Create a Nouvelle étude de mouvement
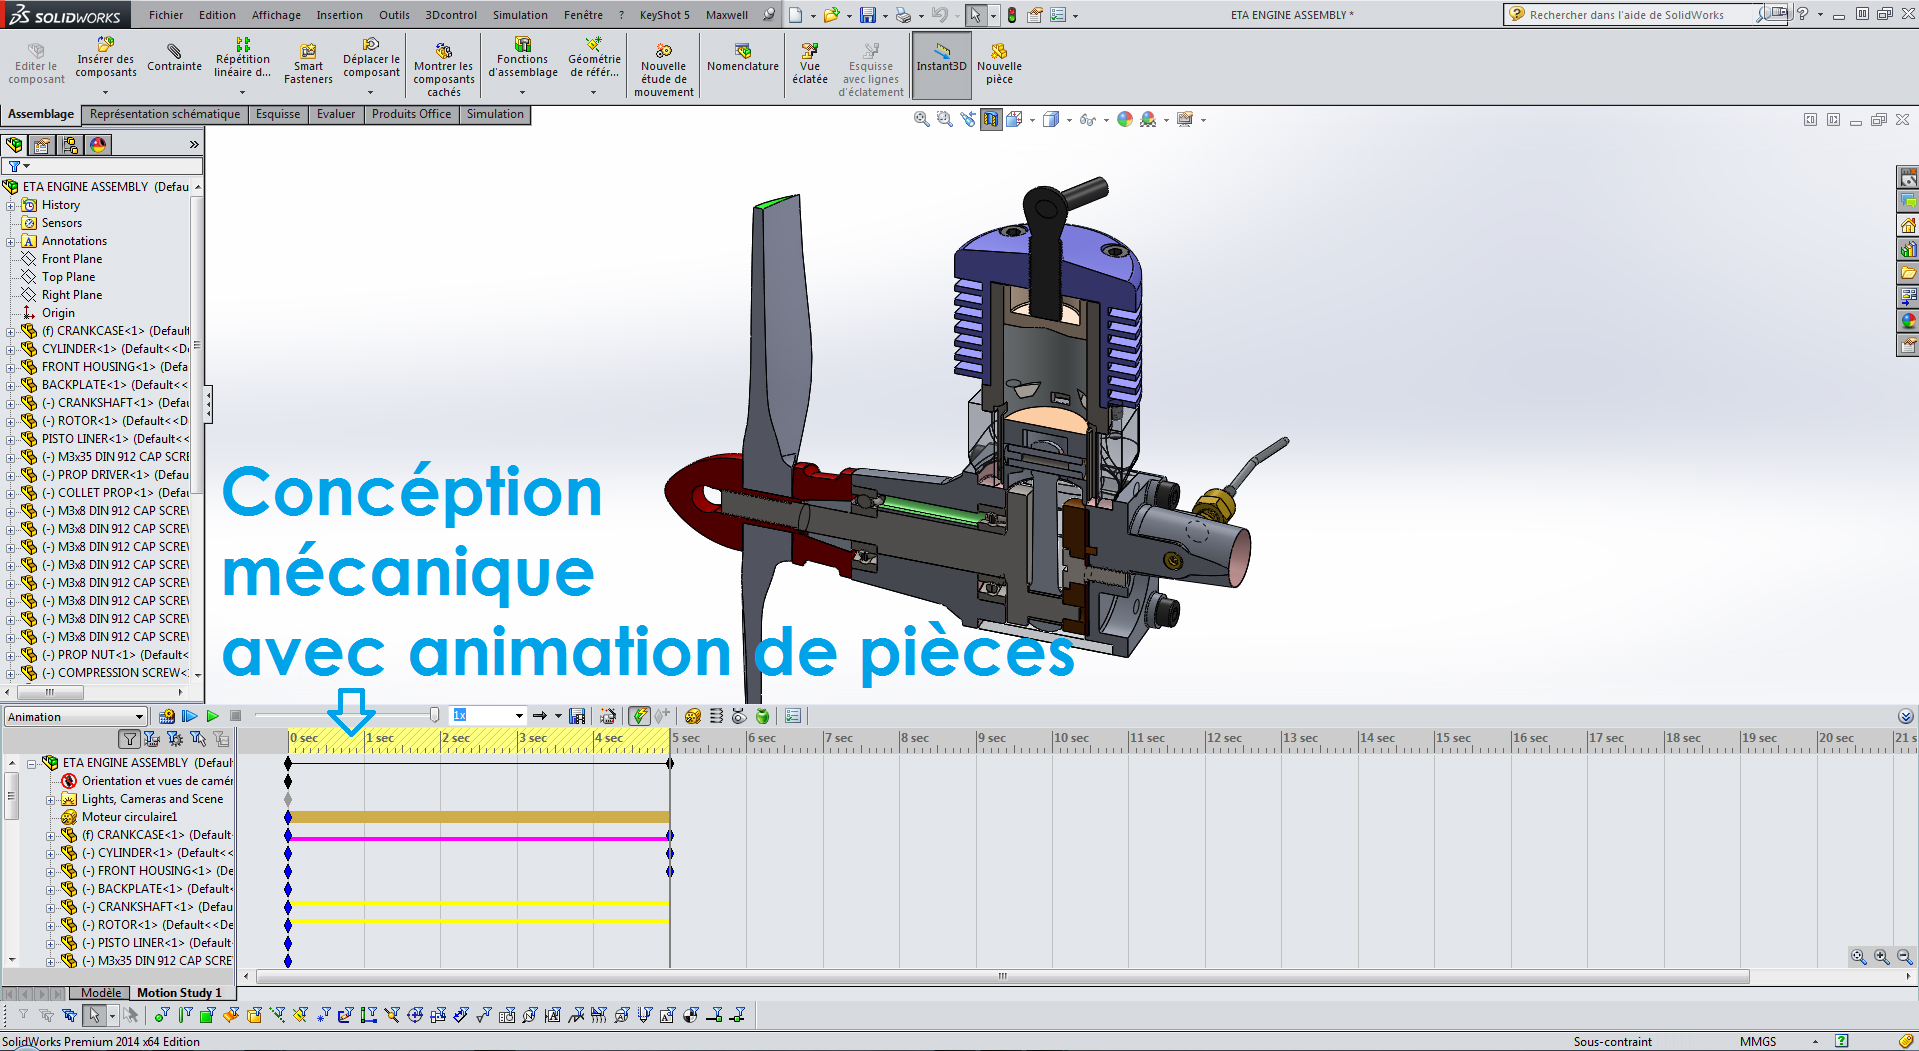This screenshot has width=1919, height=1051. (662, 64)
